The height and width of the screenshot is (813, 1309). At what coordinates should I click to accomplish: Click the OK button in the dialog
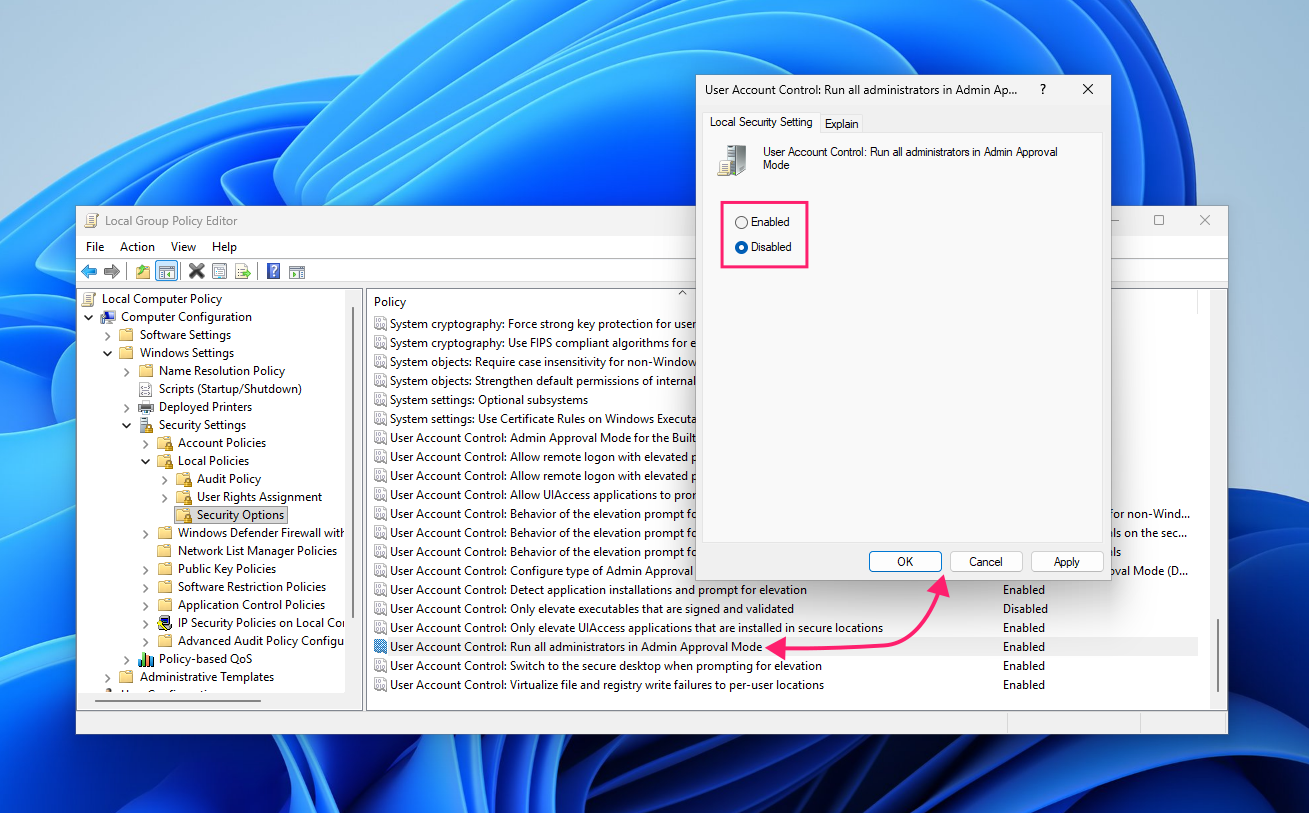(x=905, y=562)
